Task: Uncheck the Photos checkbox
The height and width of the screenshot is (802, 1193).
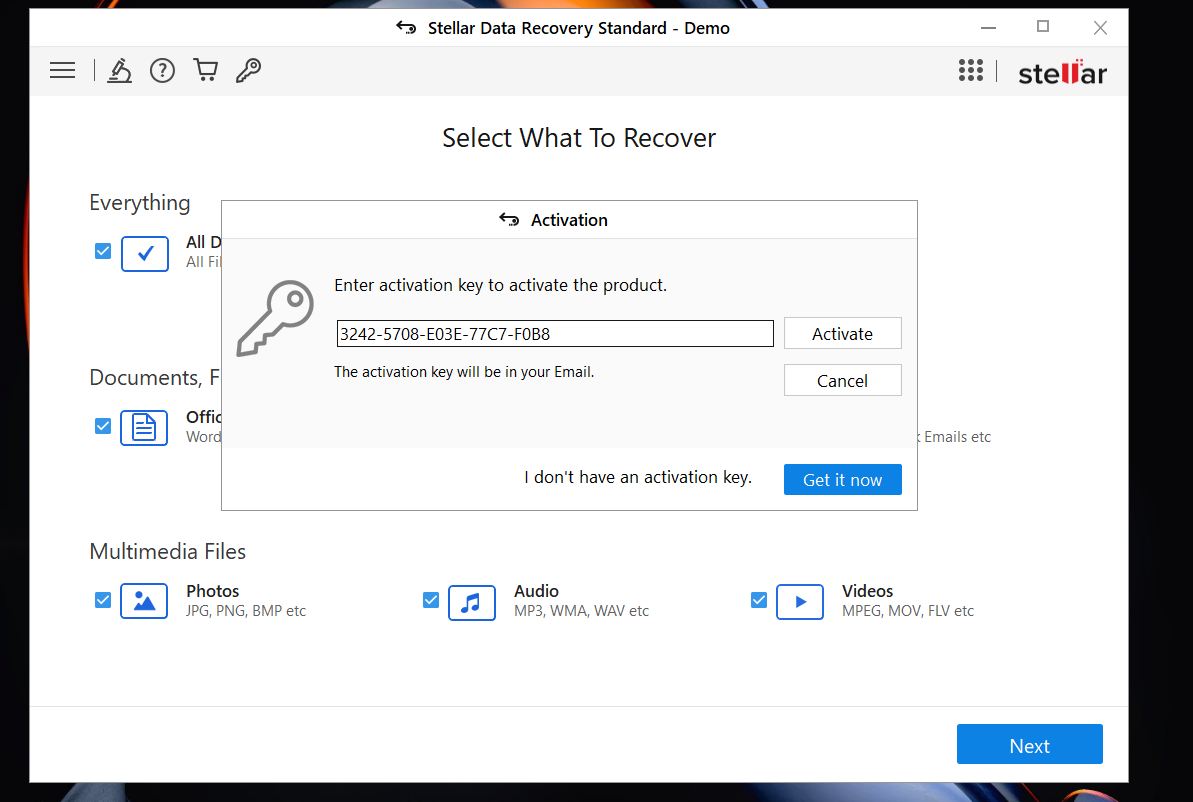Action: [x=103, y=600]
